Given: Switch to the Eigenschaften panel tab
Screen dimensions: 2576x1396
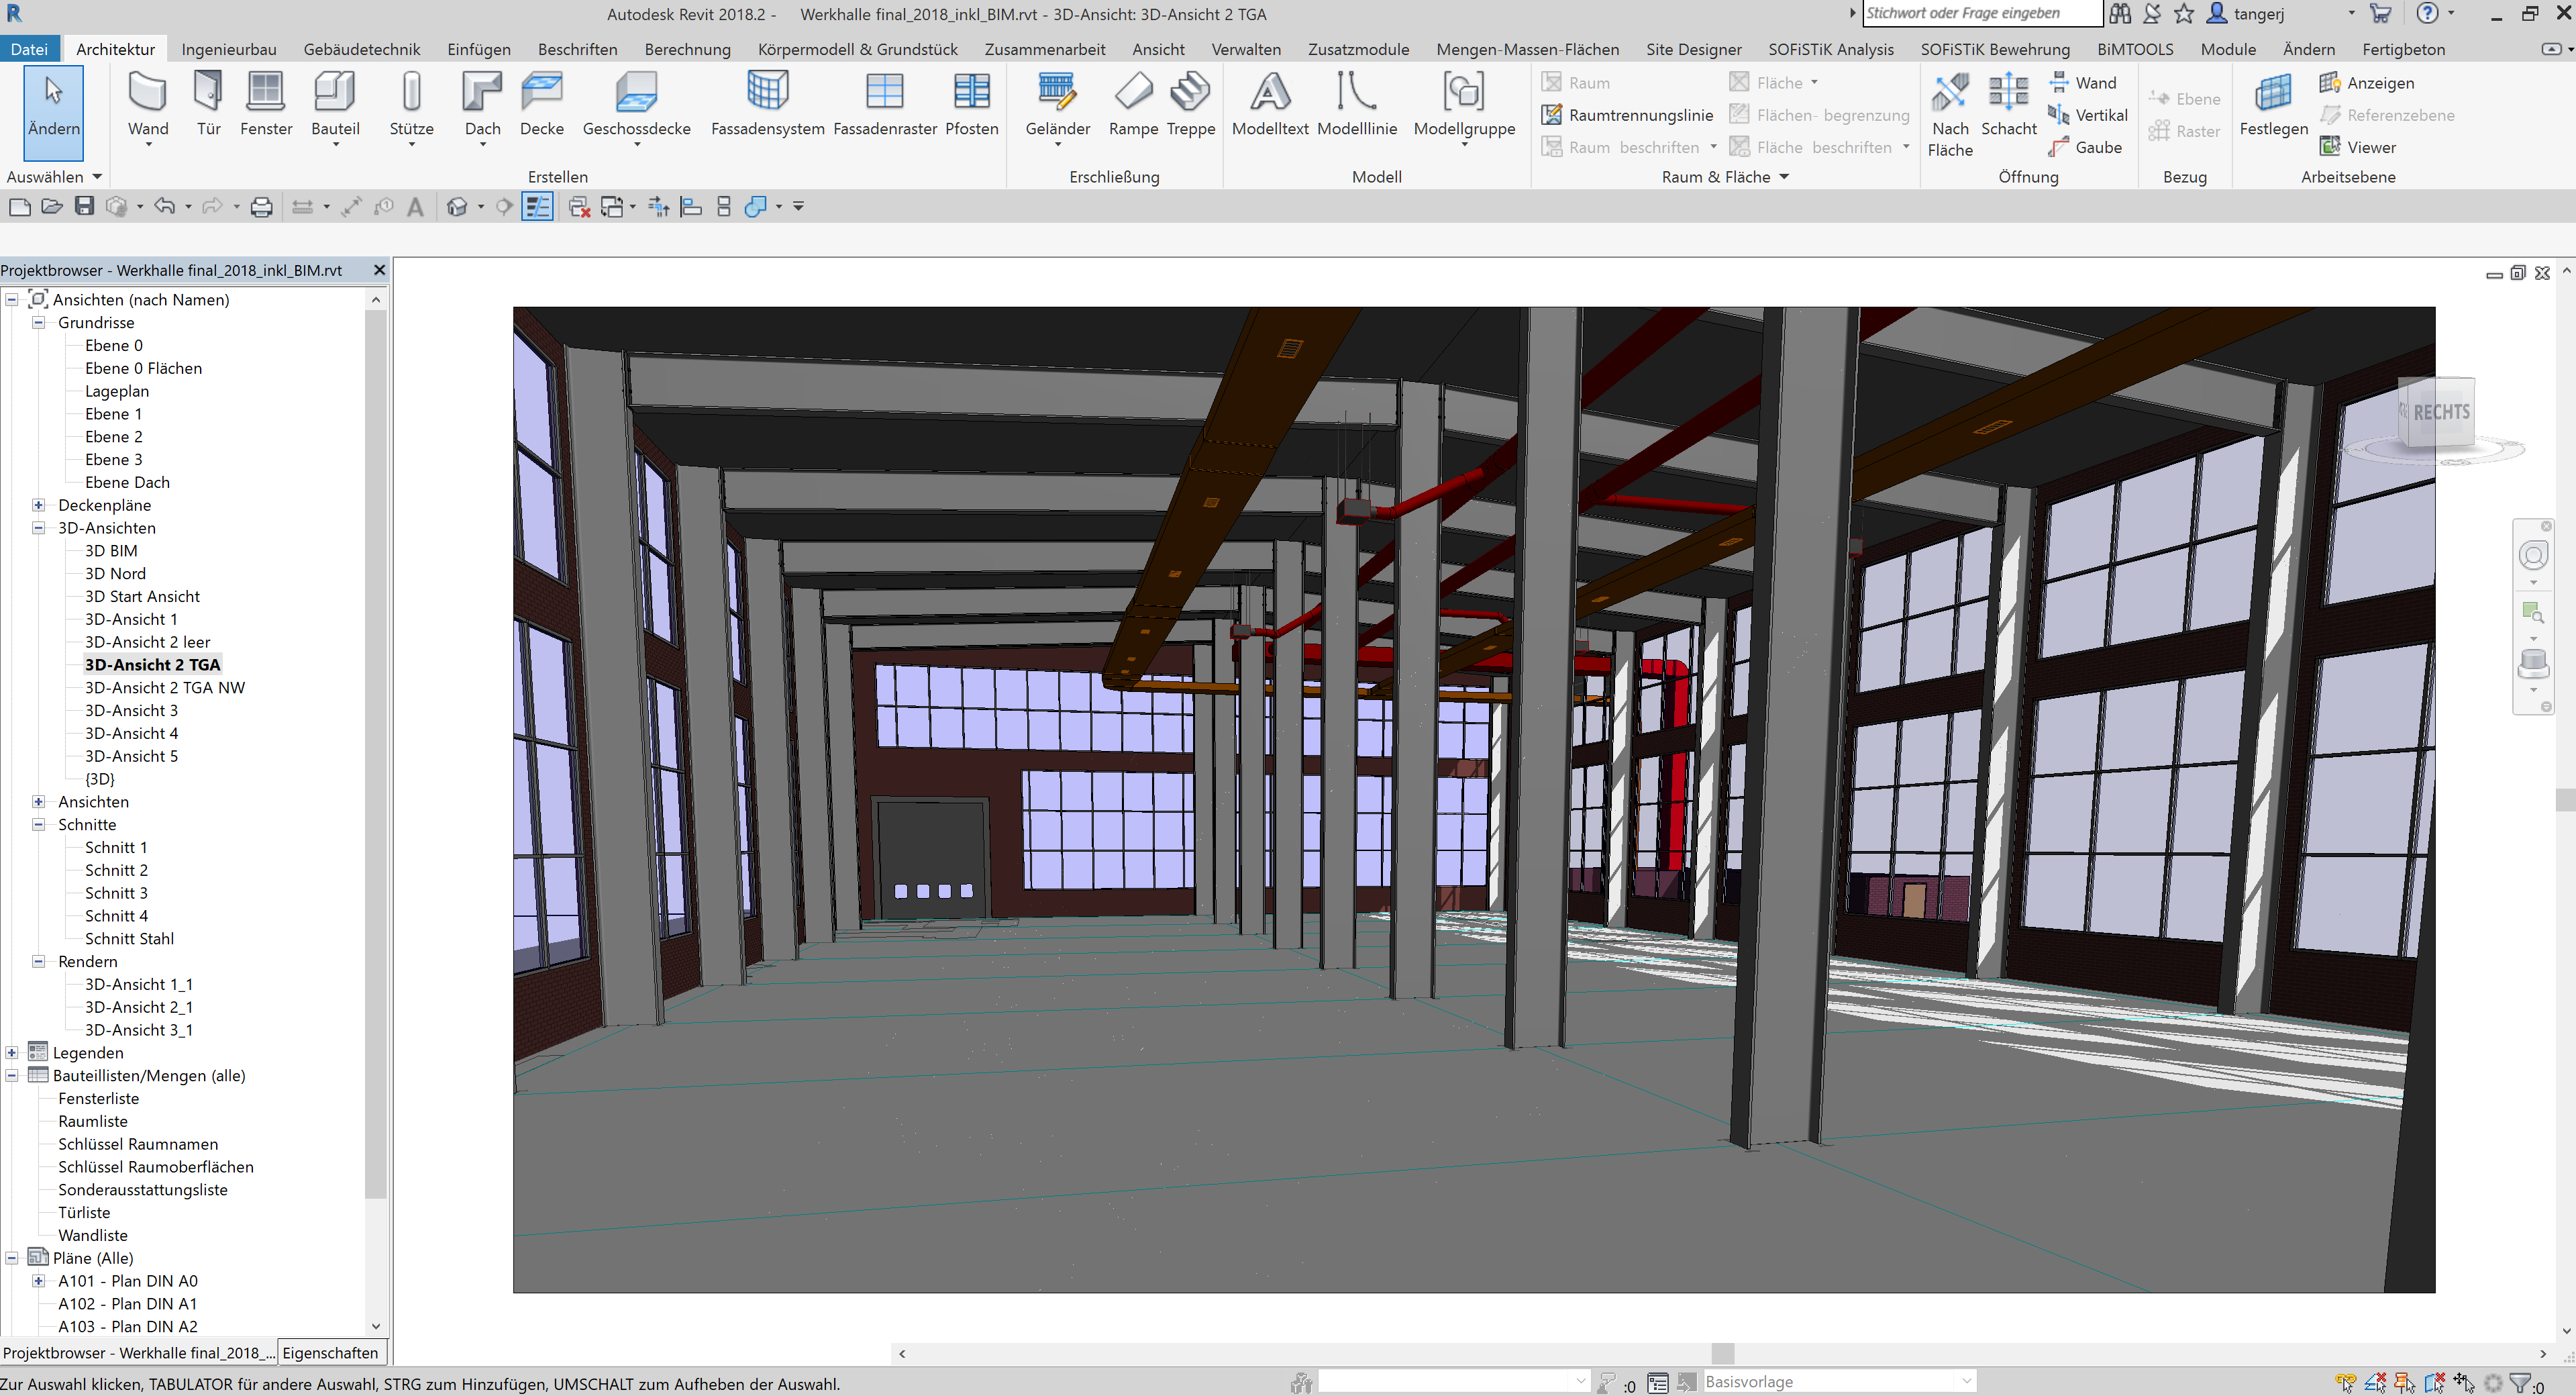Looking at the screenshot, I should tap(331, 1352).
